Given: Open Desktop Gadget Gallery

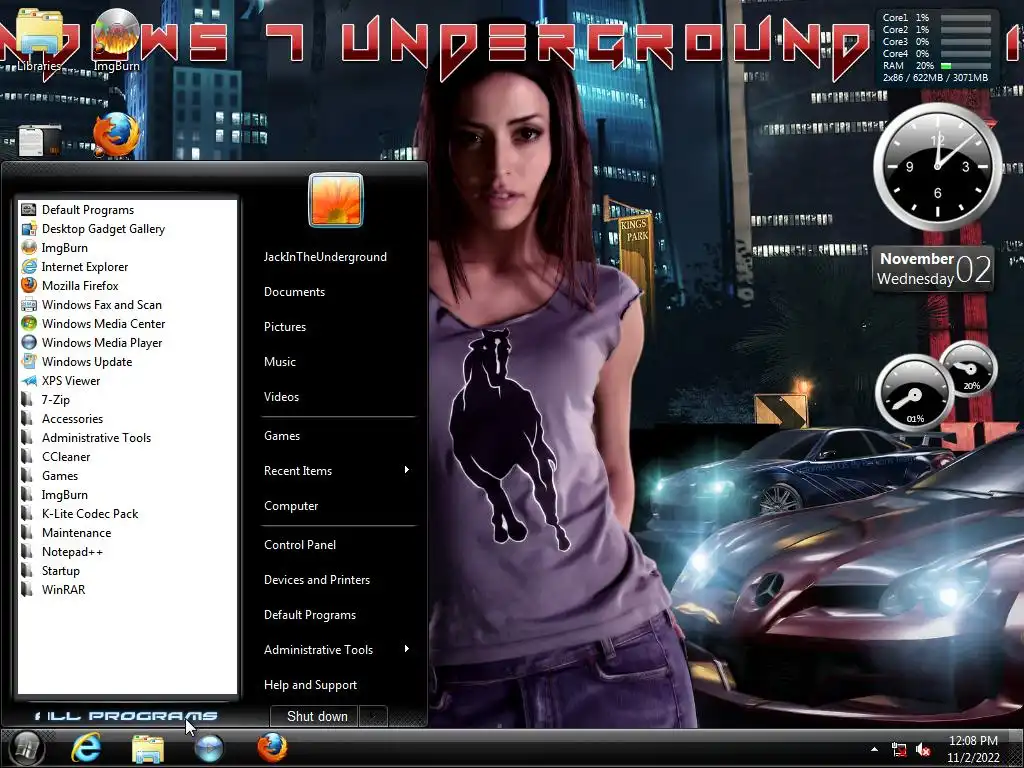Looking at the screenshot, I should point(127,229).
